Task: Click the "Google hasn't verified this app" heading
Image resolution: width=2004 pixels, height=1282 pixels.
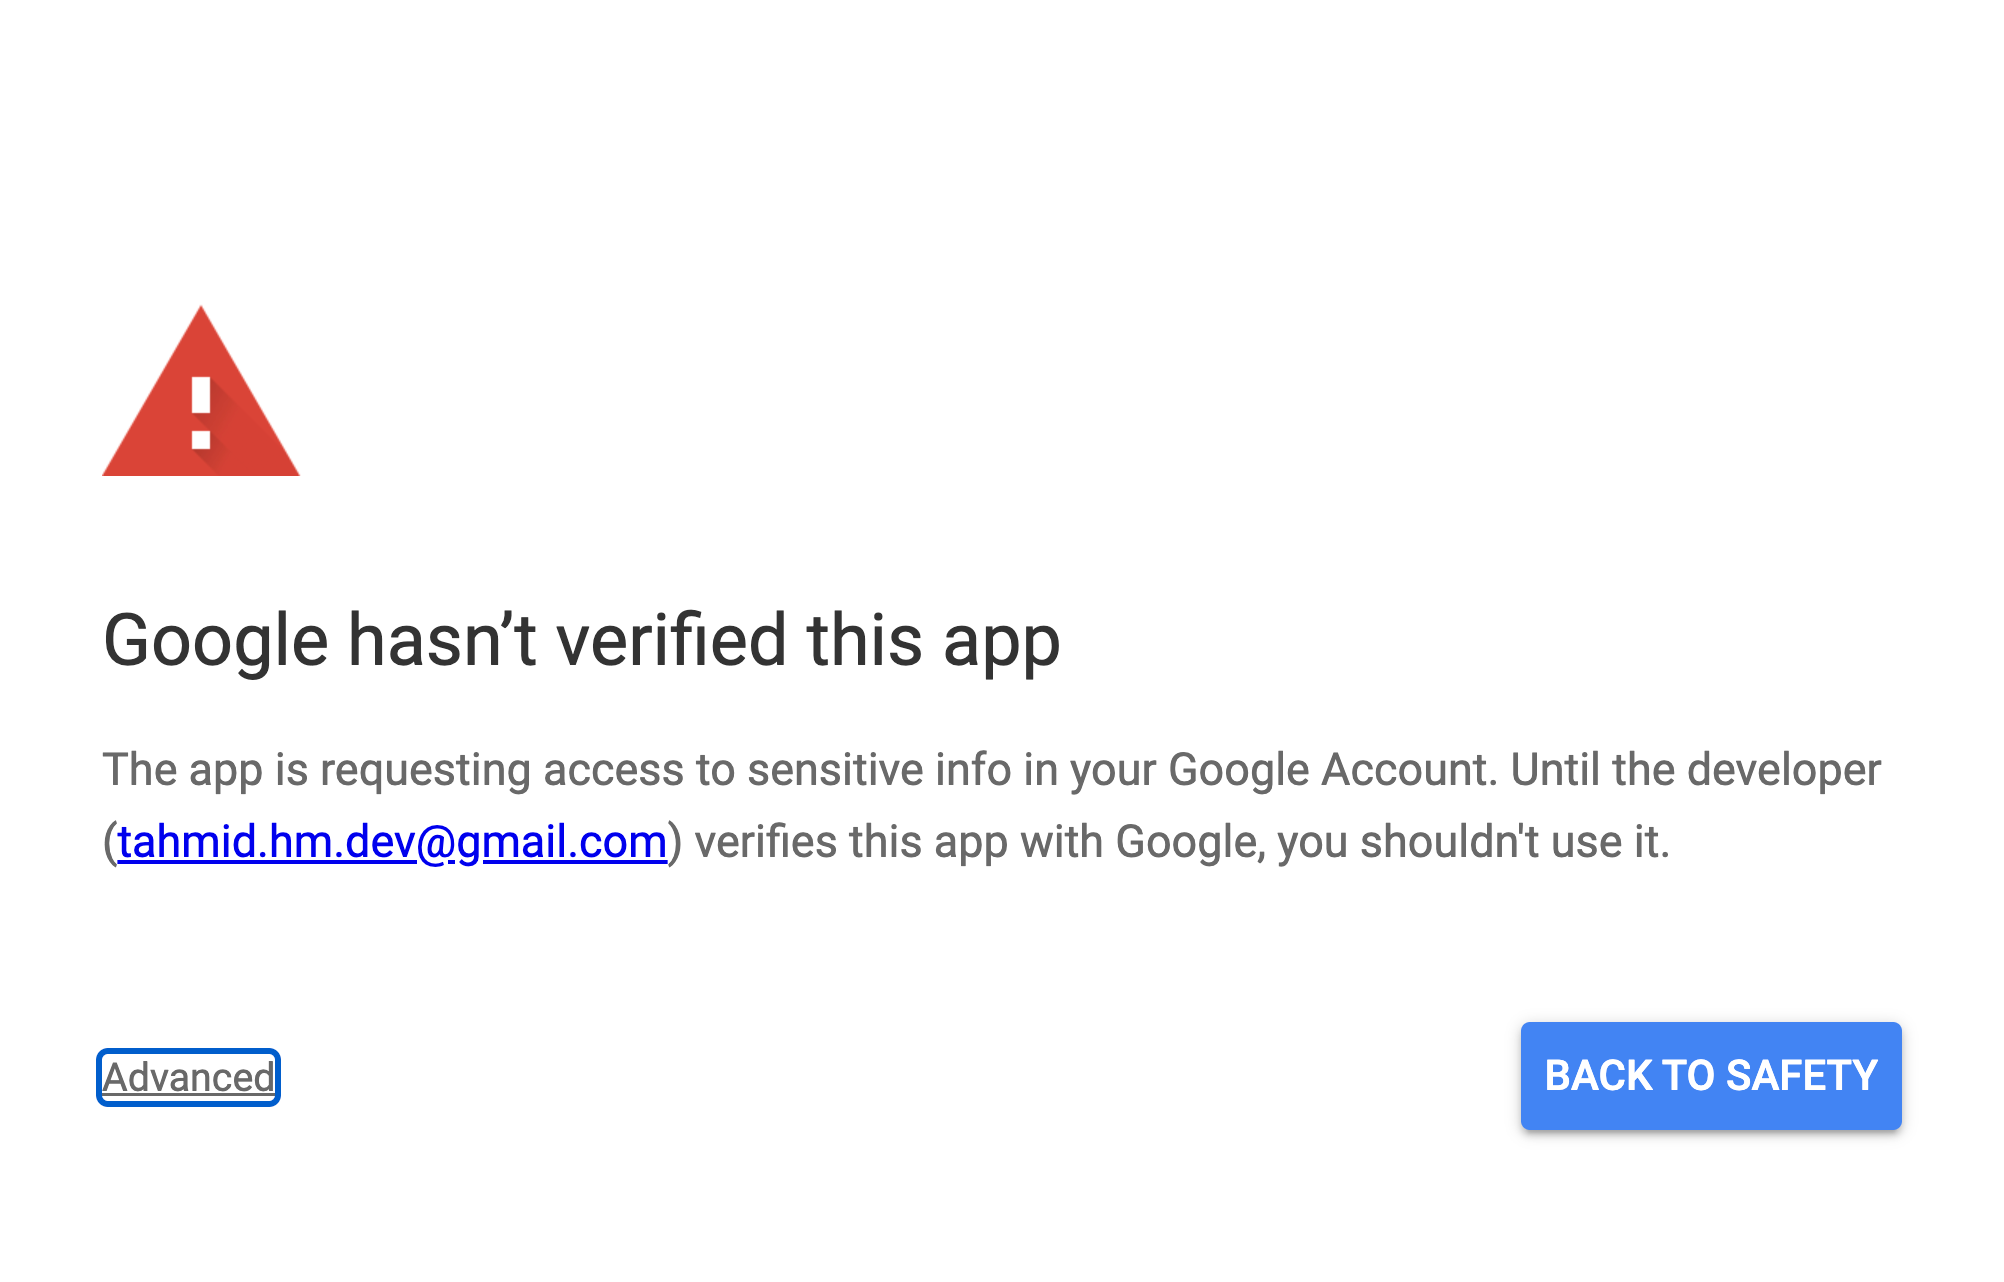Action: click(x=581, y=640)
